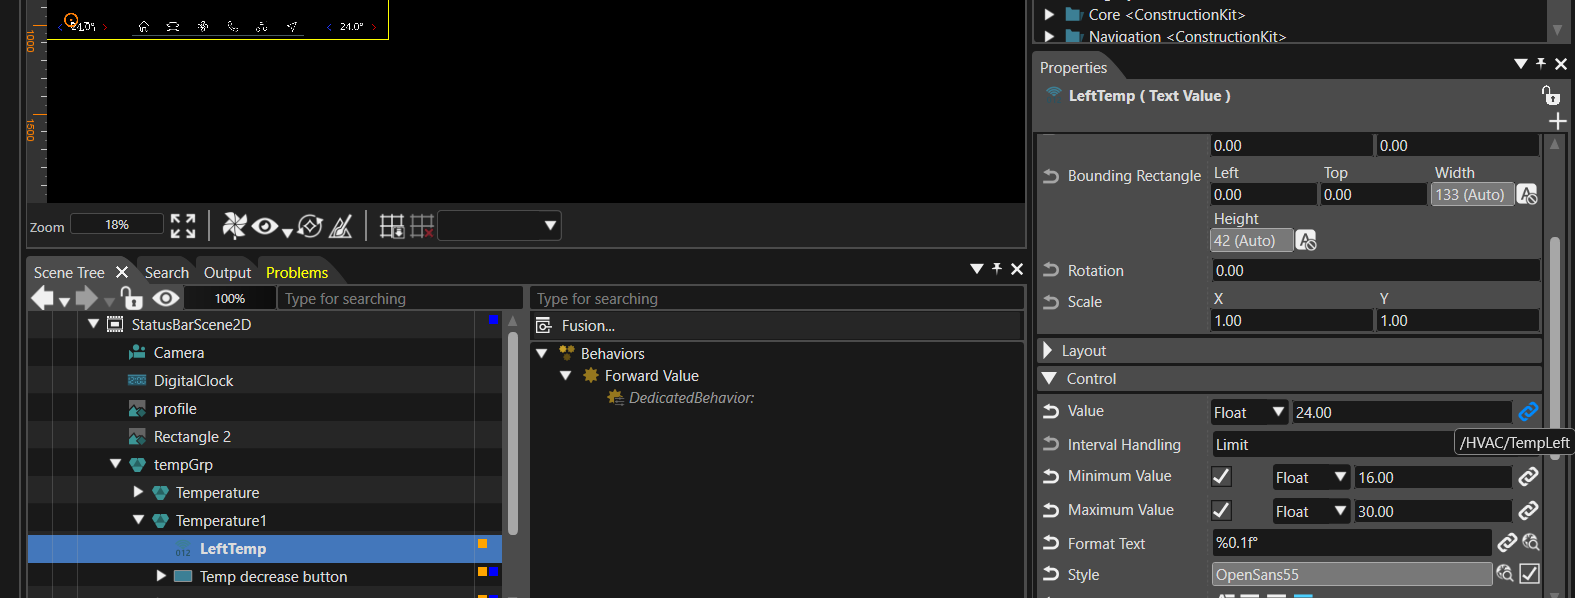
Task: Select DigitalClock node
Action: click(x=193, y=381)
